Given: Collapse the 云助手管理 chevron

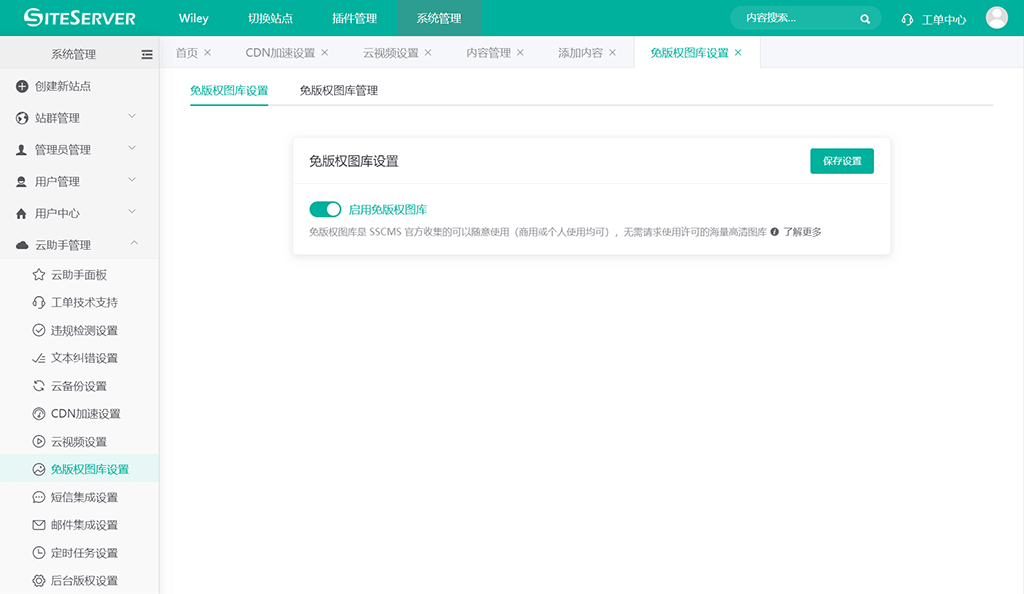Looking at the screenshot, I should (x=134, y=243).
